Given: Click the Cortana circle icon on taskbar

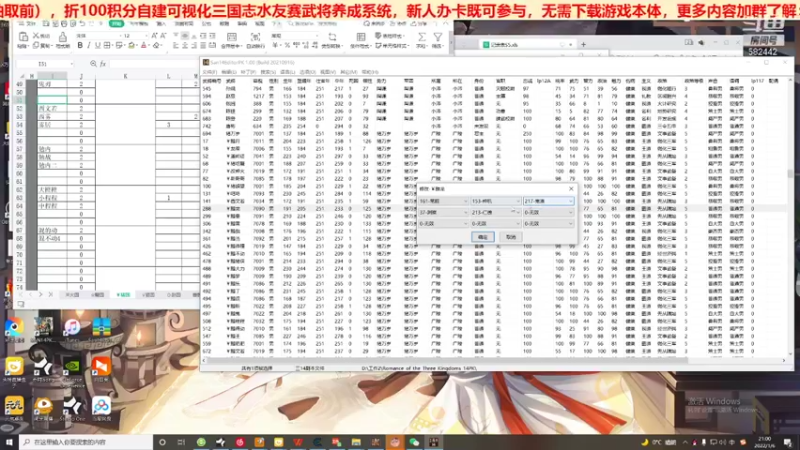Looking at the screenshot, I should [x=162, y=442].
